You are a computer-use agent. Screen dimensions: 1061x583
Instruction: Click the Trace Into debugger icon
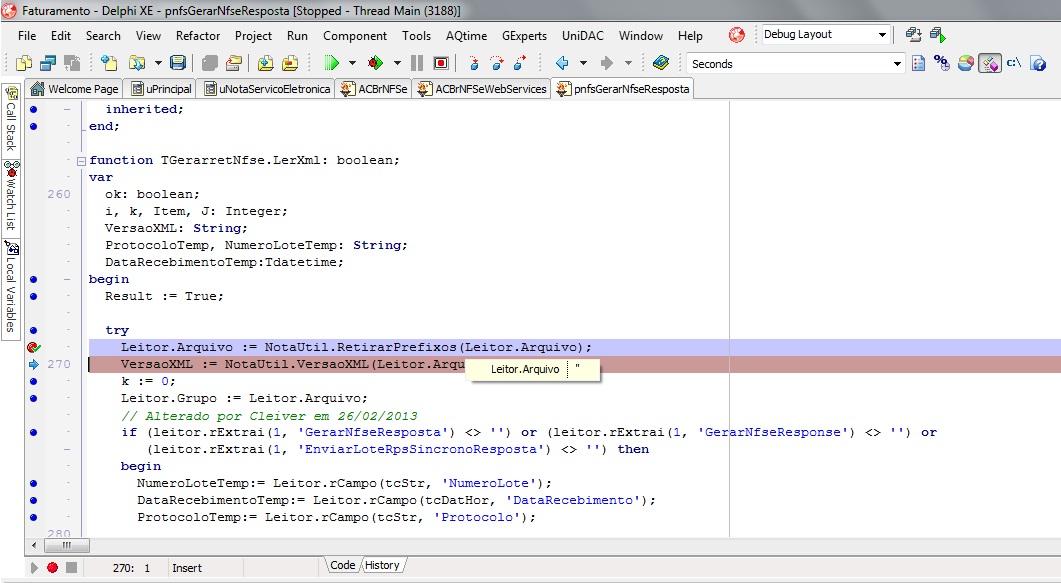pos(474,63)
